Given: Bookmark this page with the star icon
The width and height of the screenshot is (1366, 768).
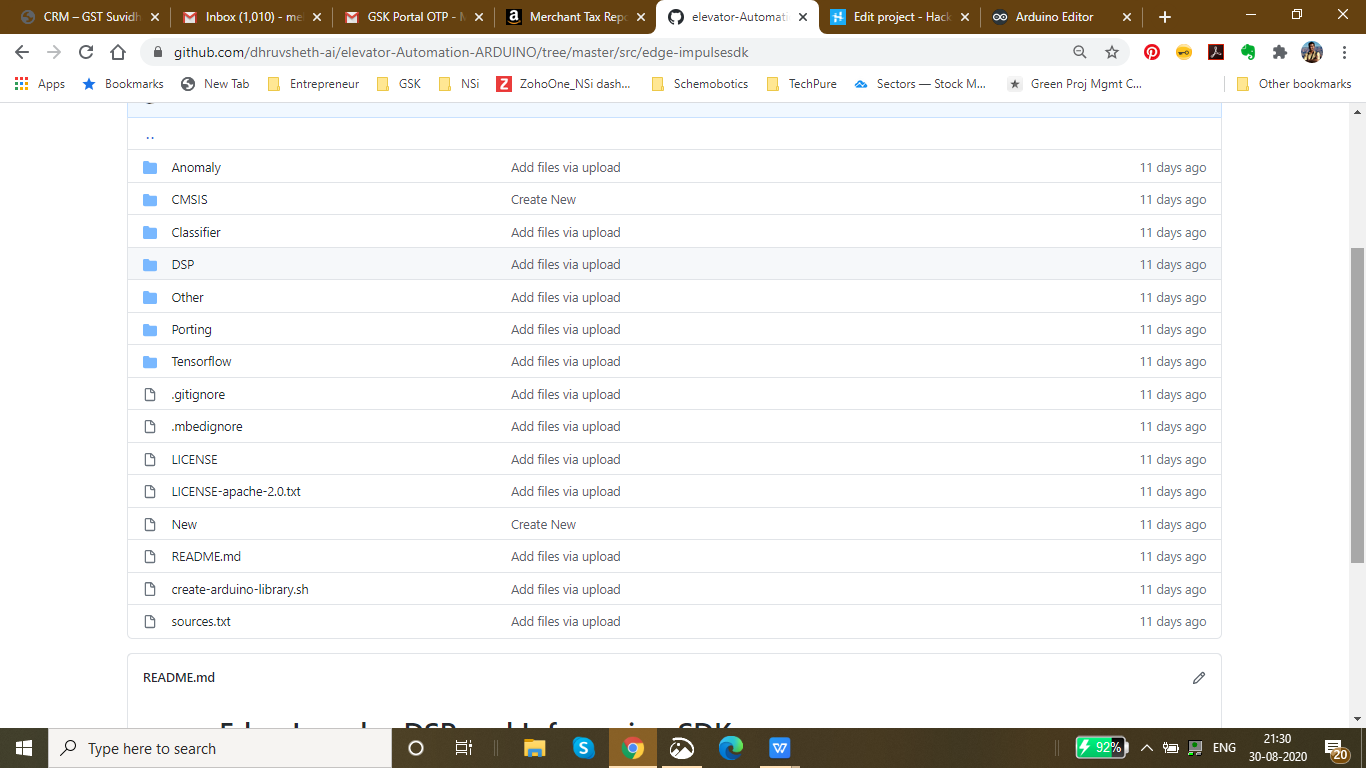Looking at the screenshot, I should 1111,52.
